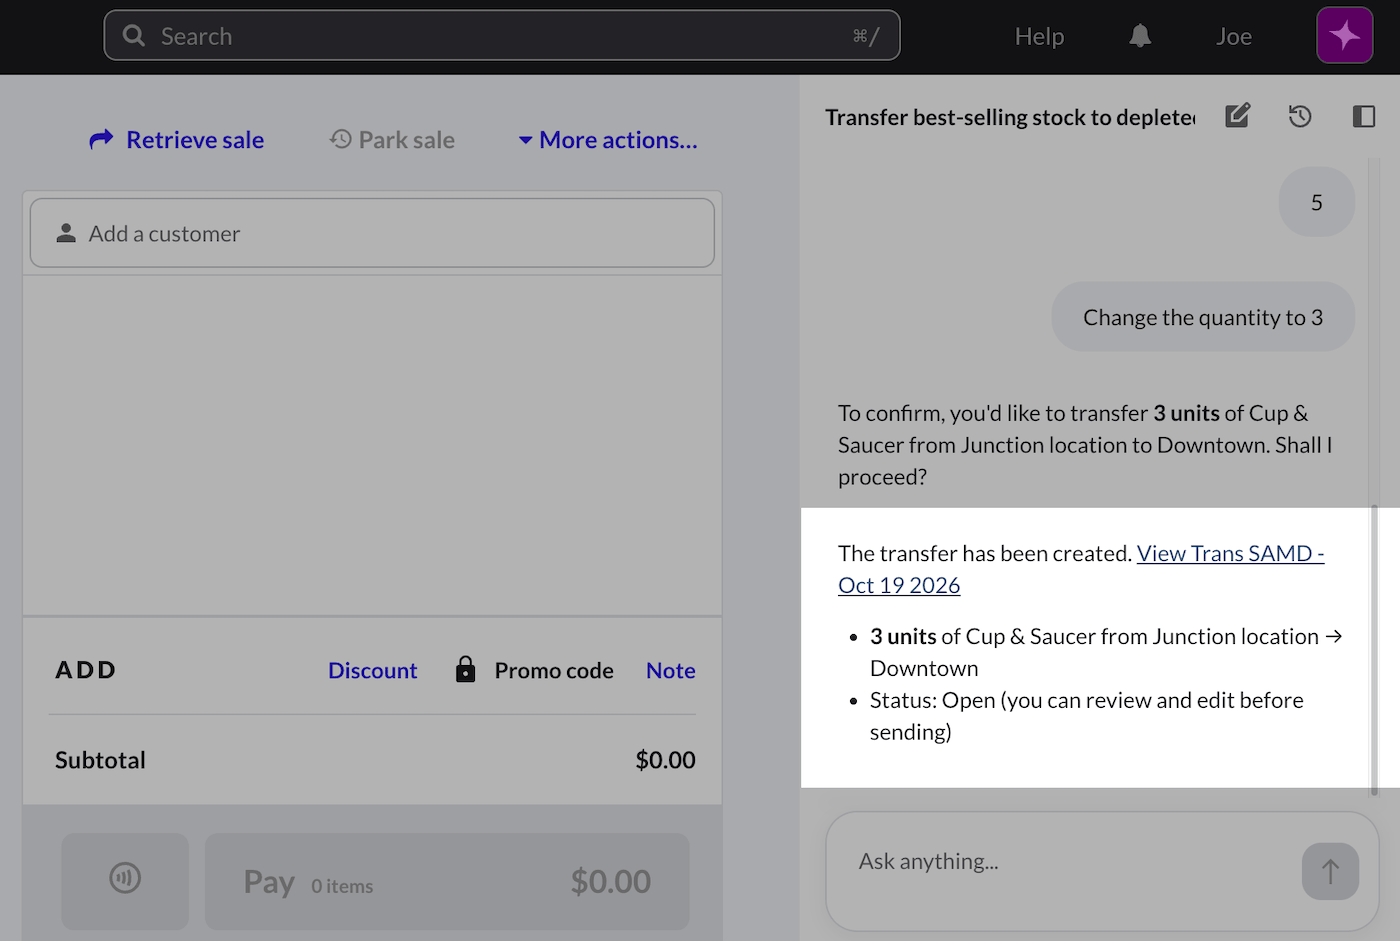Retrieve a parked sale

point(177,140)
